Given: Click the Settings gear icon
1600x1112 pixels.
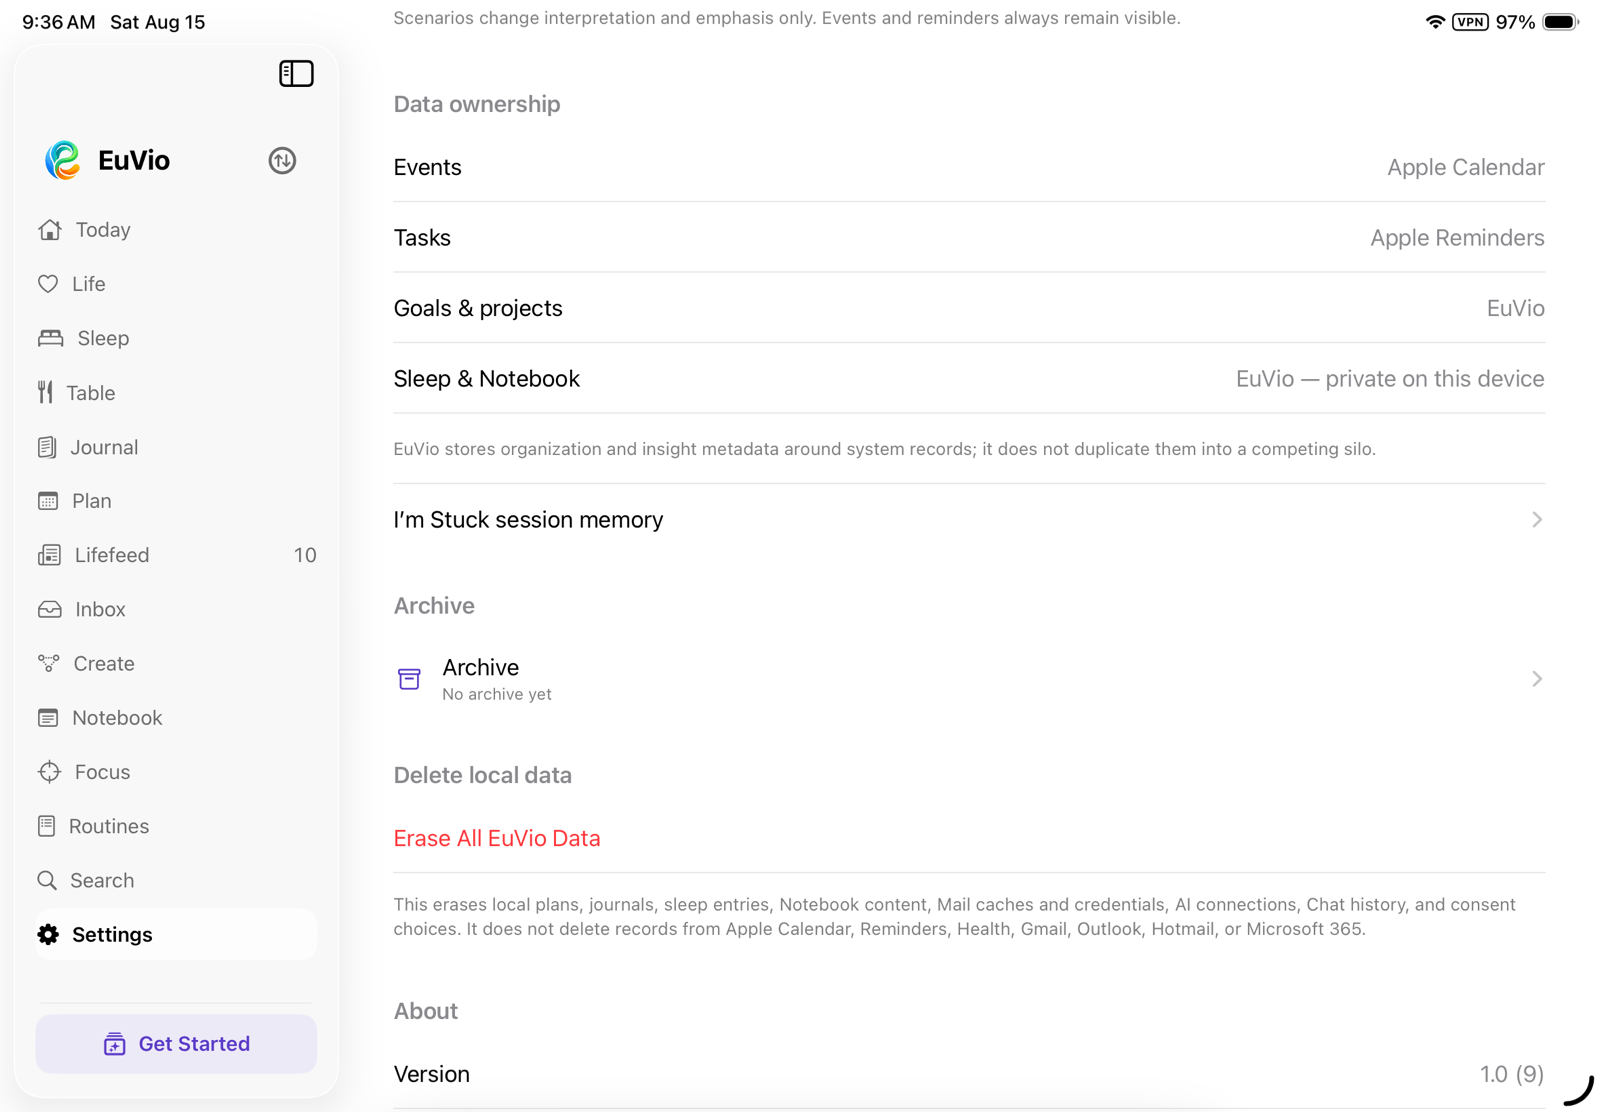Looking at the screenshot, I should click(x=48, y=934).
